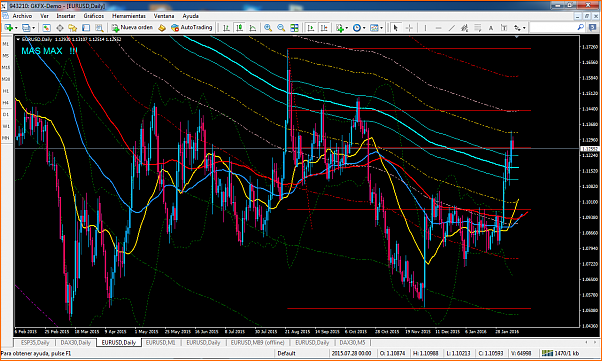Switch to the EURUSD,MB9 (offline) tab

pyautogui.click(x=258, y=342)
